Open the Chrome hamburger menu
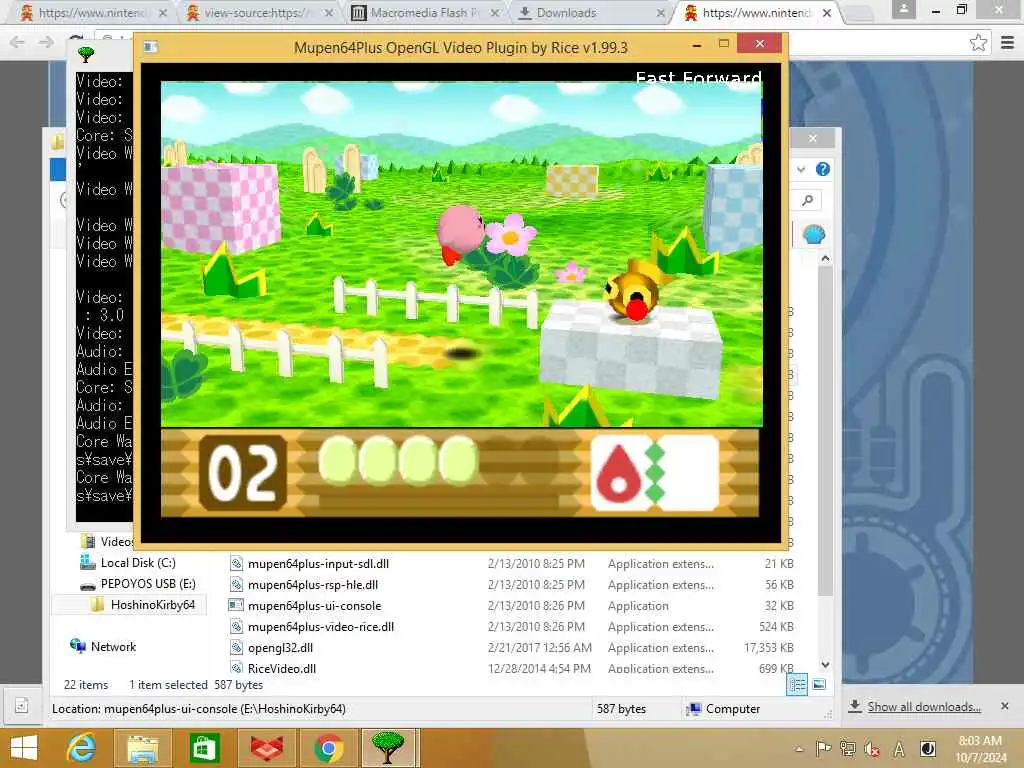The image size is (1024, 768). tap(1007, 43)
